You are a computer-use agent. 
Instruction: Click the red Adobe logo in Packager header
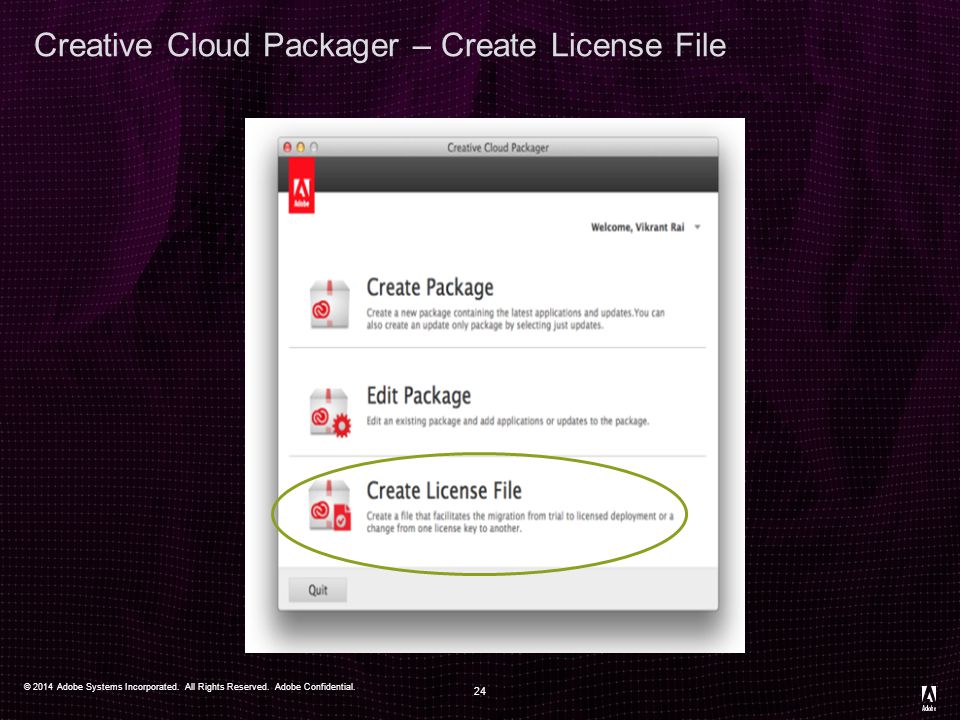pos(302,186)
